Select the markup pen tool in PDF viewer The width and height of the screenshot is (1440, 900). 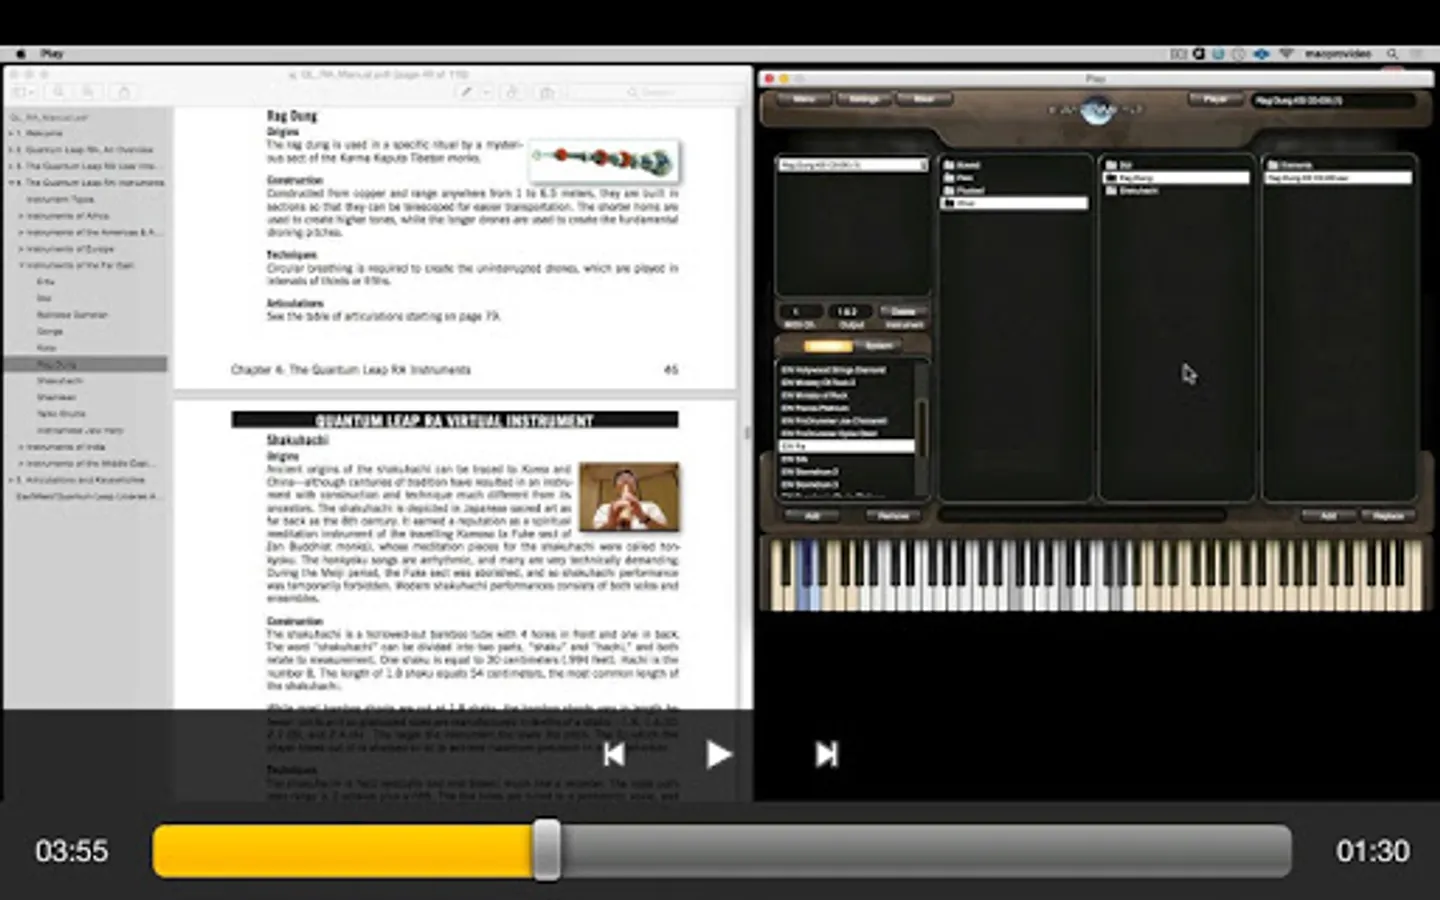click(466, 92)
